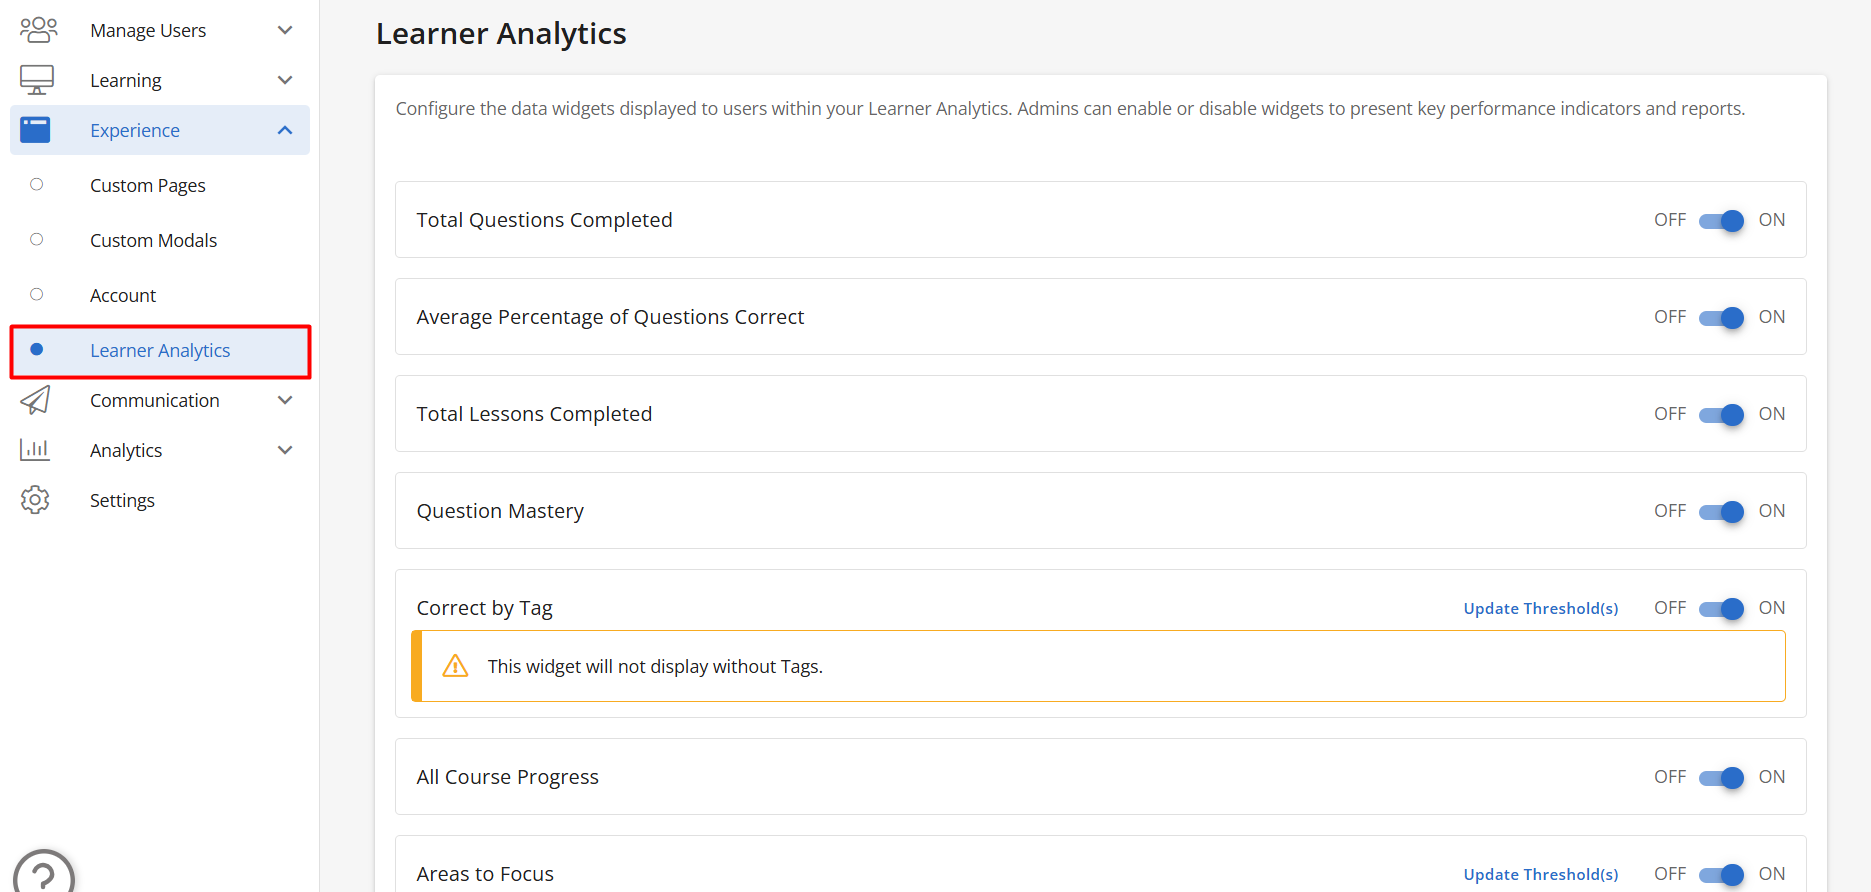This screenshot has width=1871, height=892.
Task: Click the Communication paper plane icon
Action: click(x=35, y=400)
